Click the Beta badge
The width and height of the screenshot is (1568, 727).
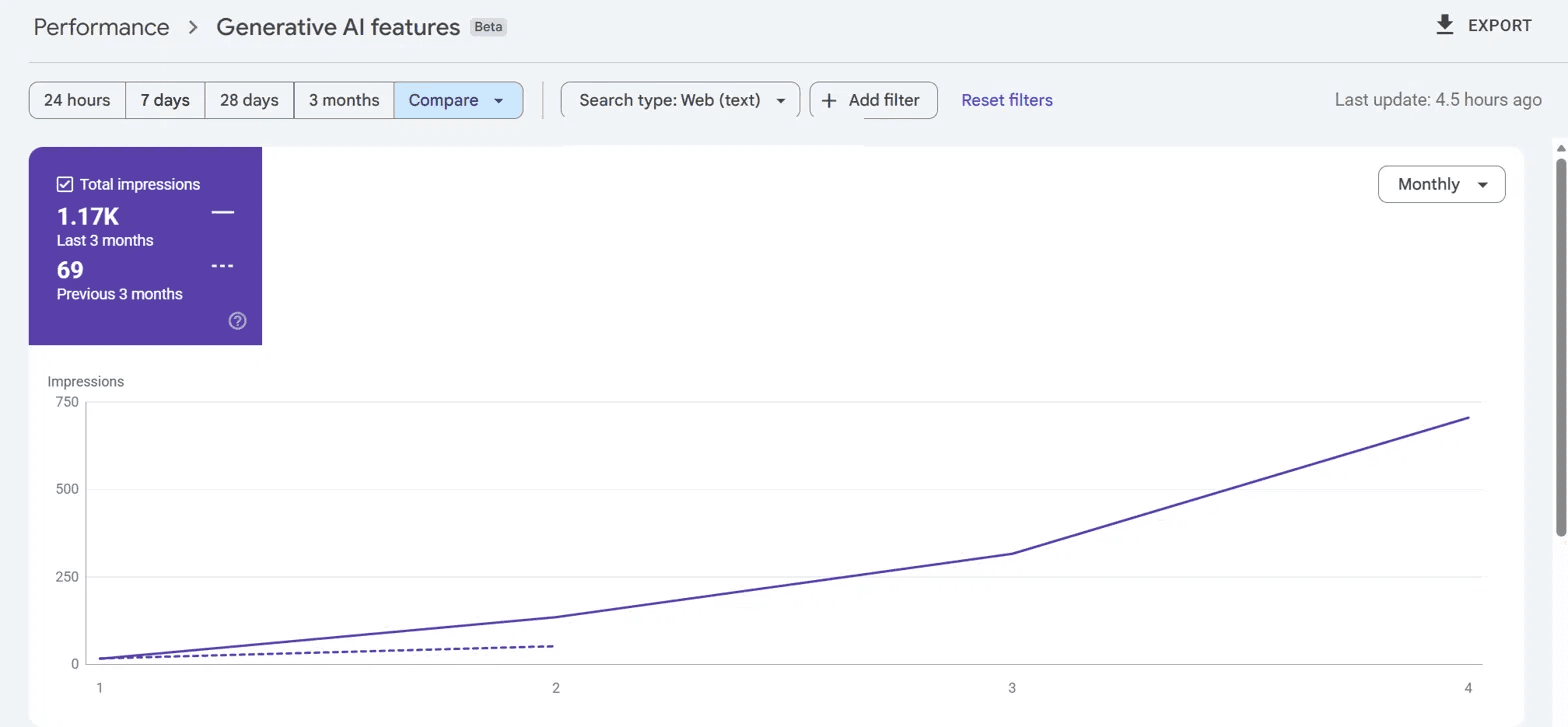(488, 27)
